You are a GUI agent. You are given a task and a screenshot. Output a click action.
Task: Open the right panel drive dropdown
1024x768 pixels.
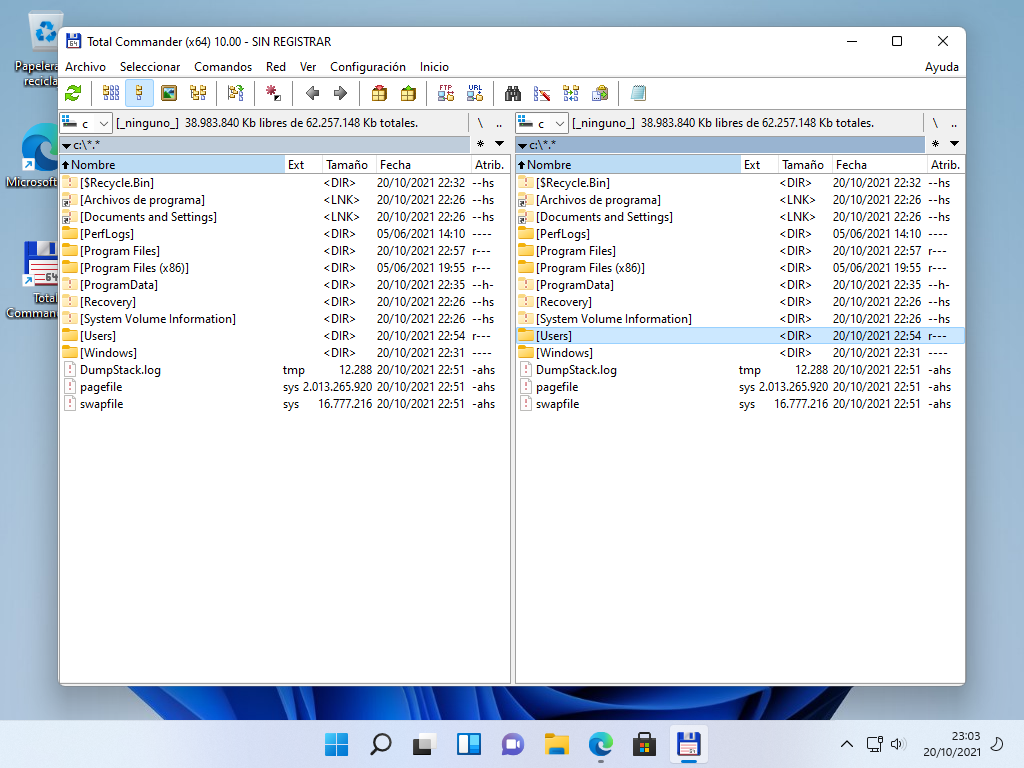coord(541,123)
